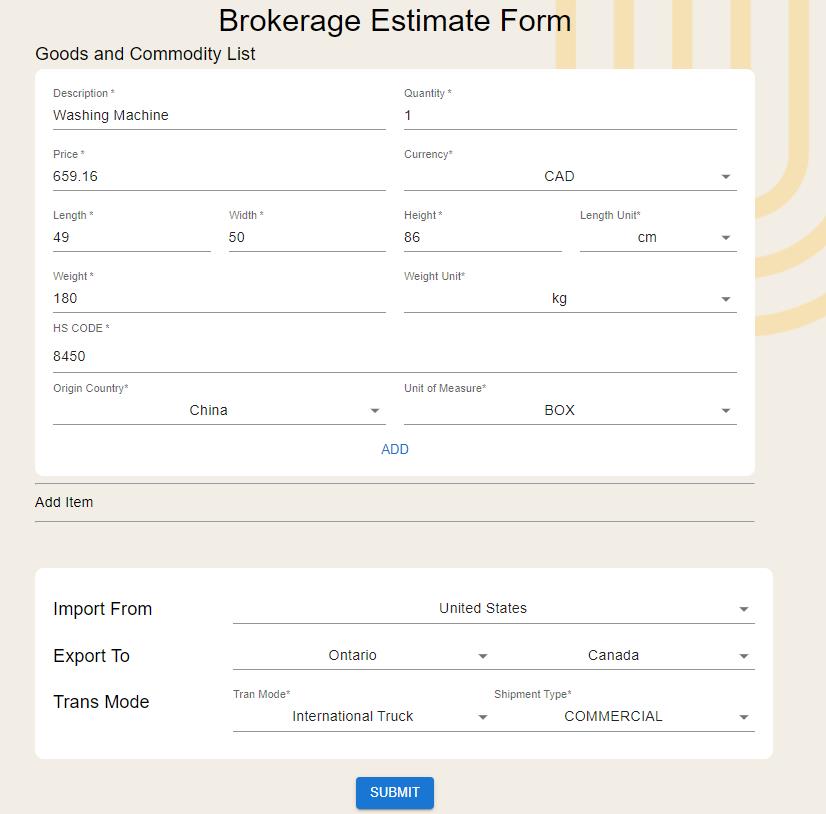
Task: Expand the Add Item section
Action: (395, 503)
